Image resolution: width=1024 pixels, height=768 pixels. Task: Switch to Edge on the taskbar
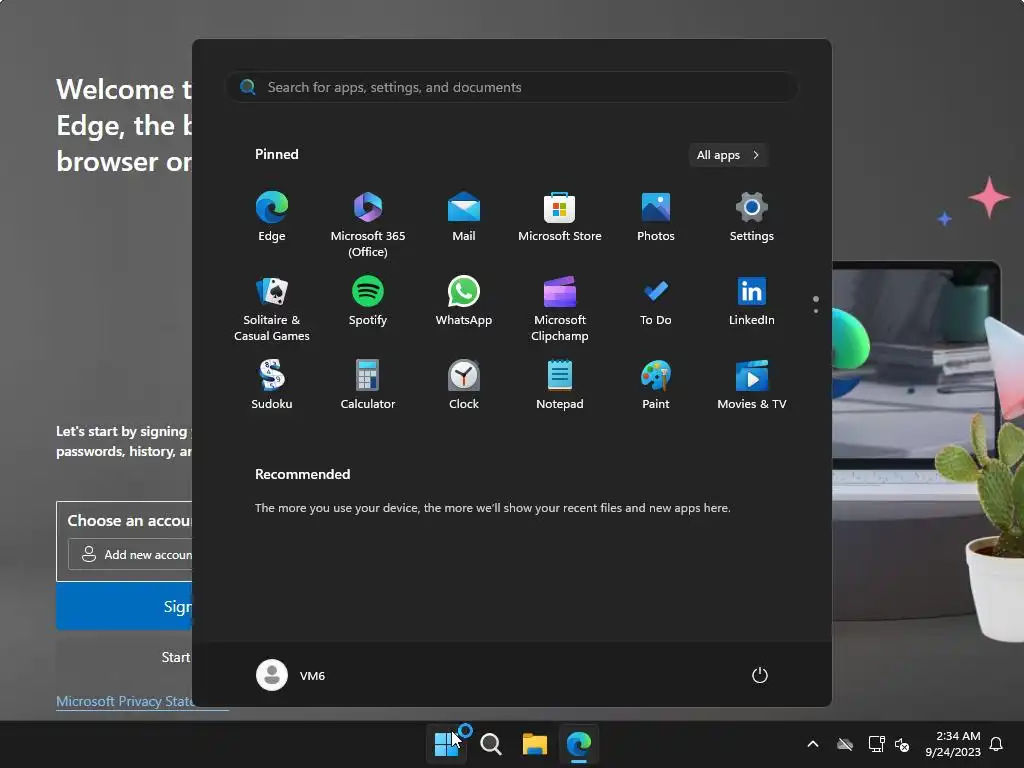(579, 744)
